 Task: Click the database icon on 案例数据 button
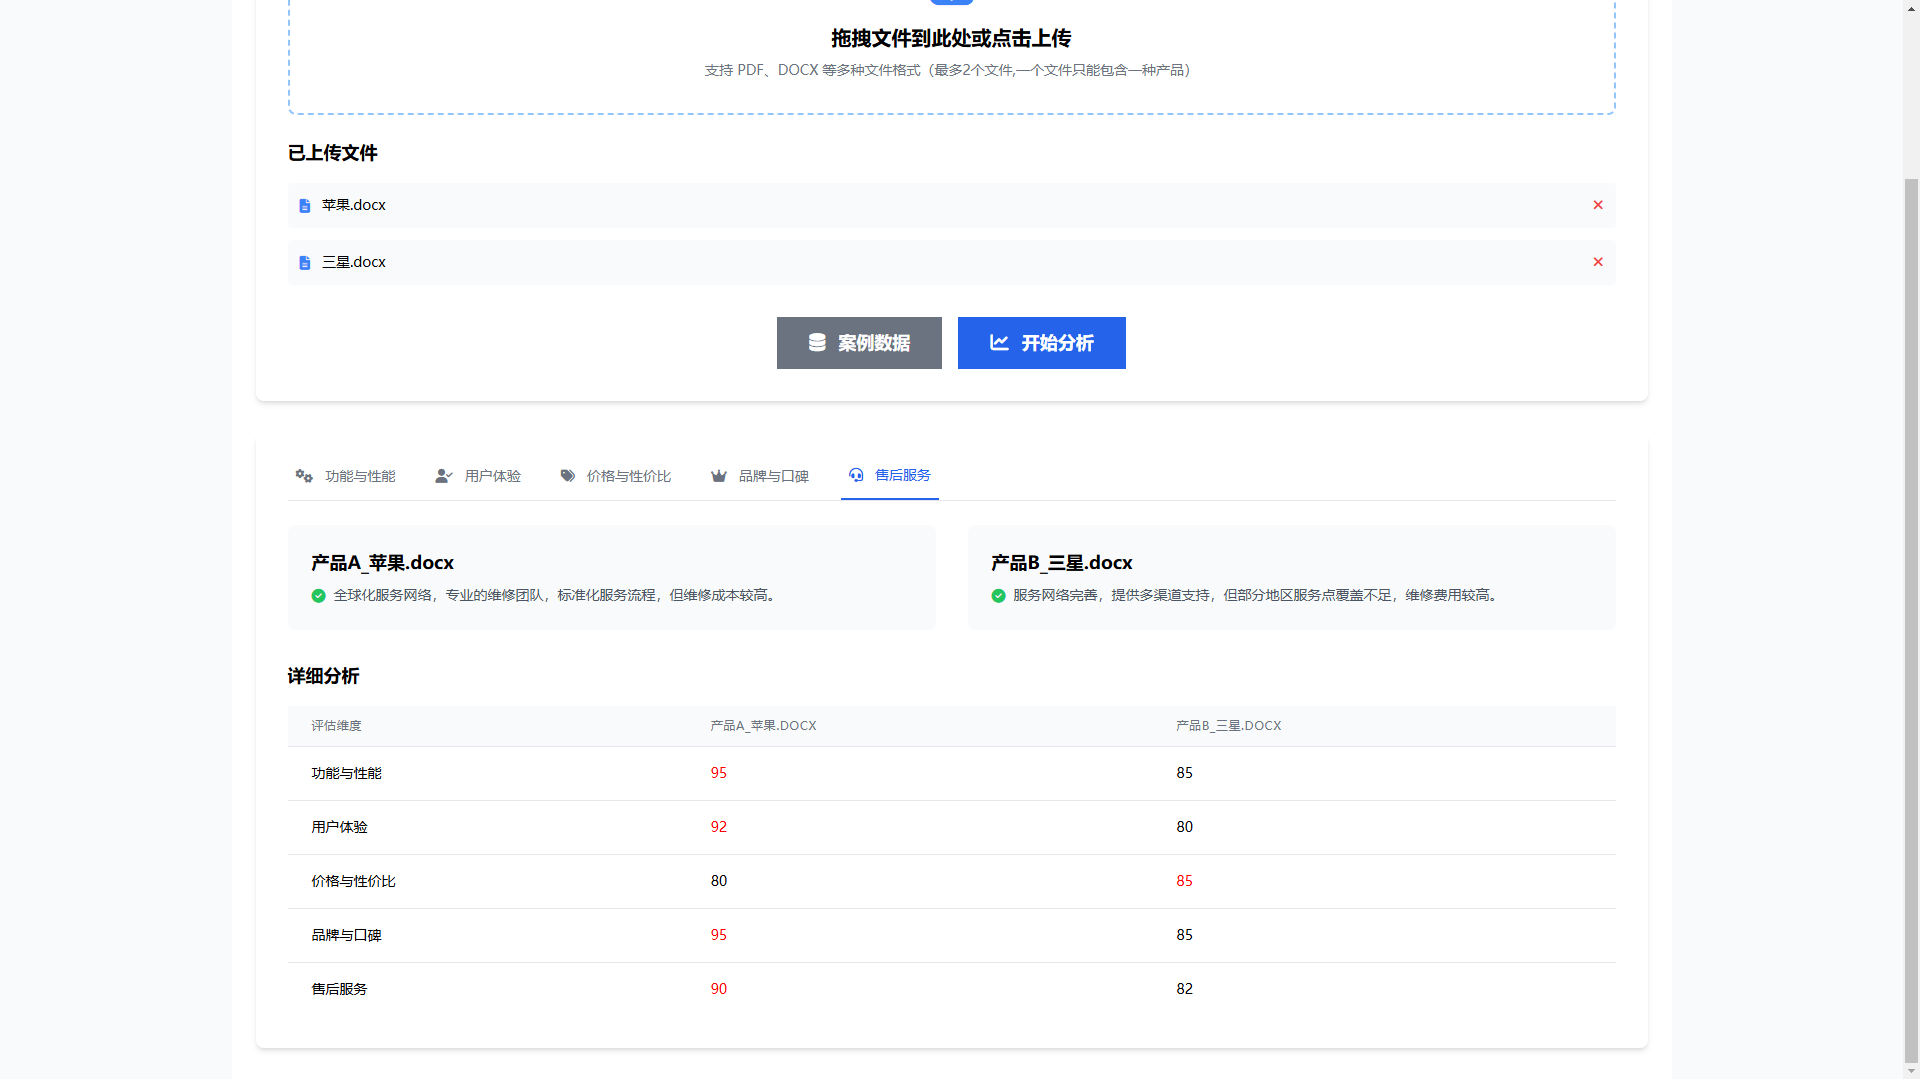click(x=817, y=342)
